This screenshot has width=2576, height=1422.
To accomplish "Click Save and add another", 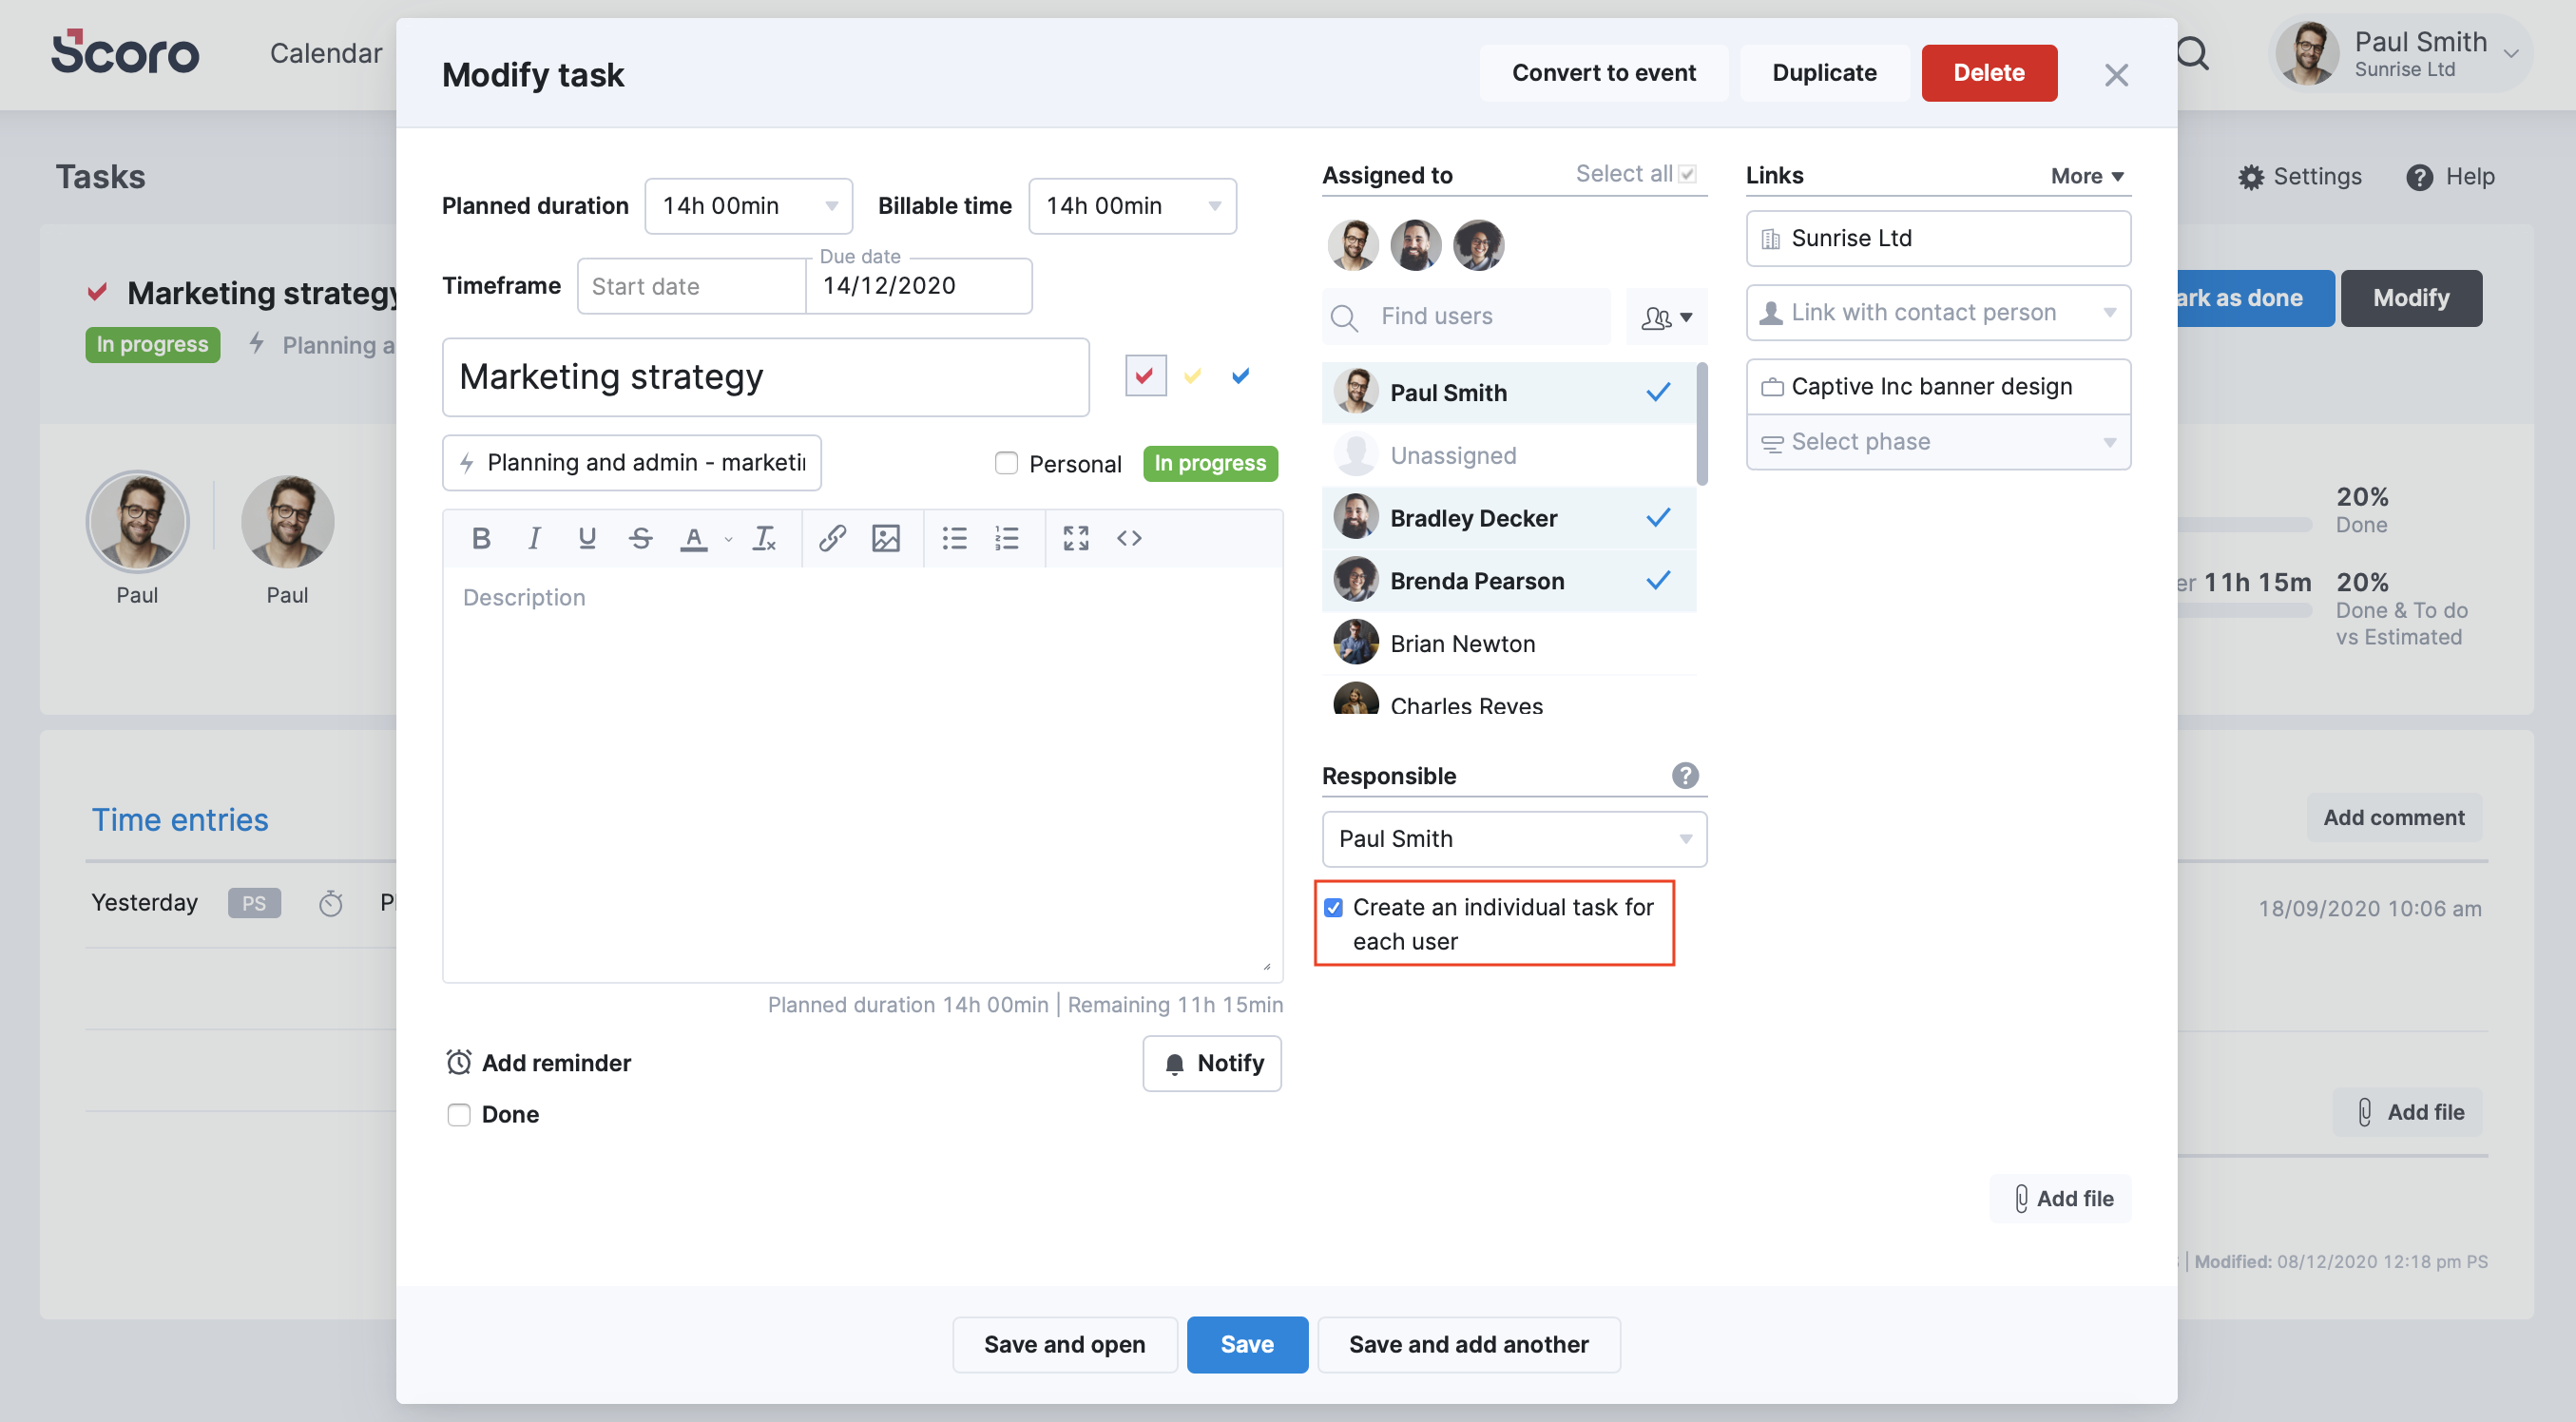I will point(1468,1344).
